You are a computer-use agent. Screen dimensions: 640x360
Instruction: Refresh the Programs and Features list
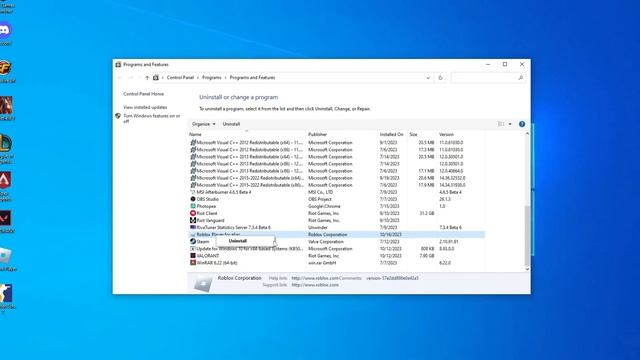(x=440, y=78)
